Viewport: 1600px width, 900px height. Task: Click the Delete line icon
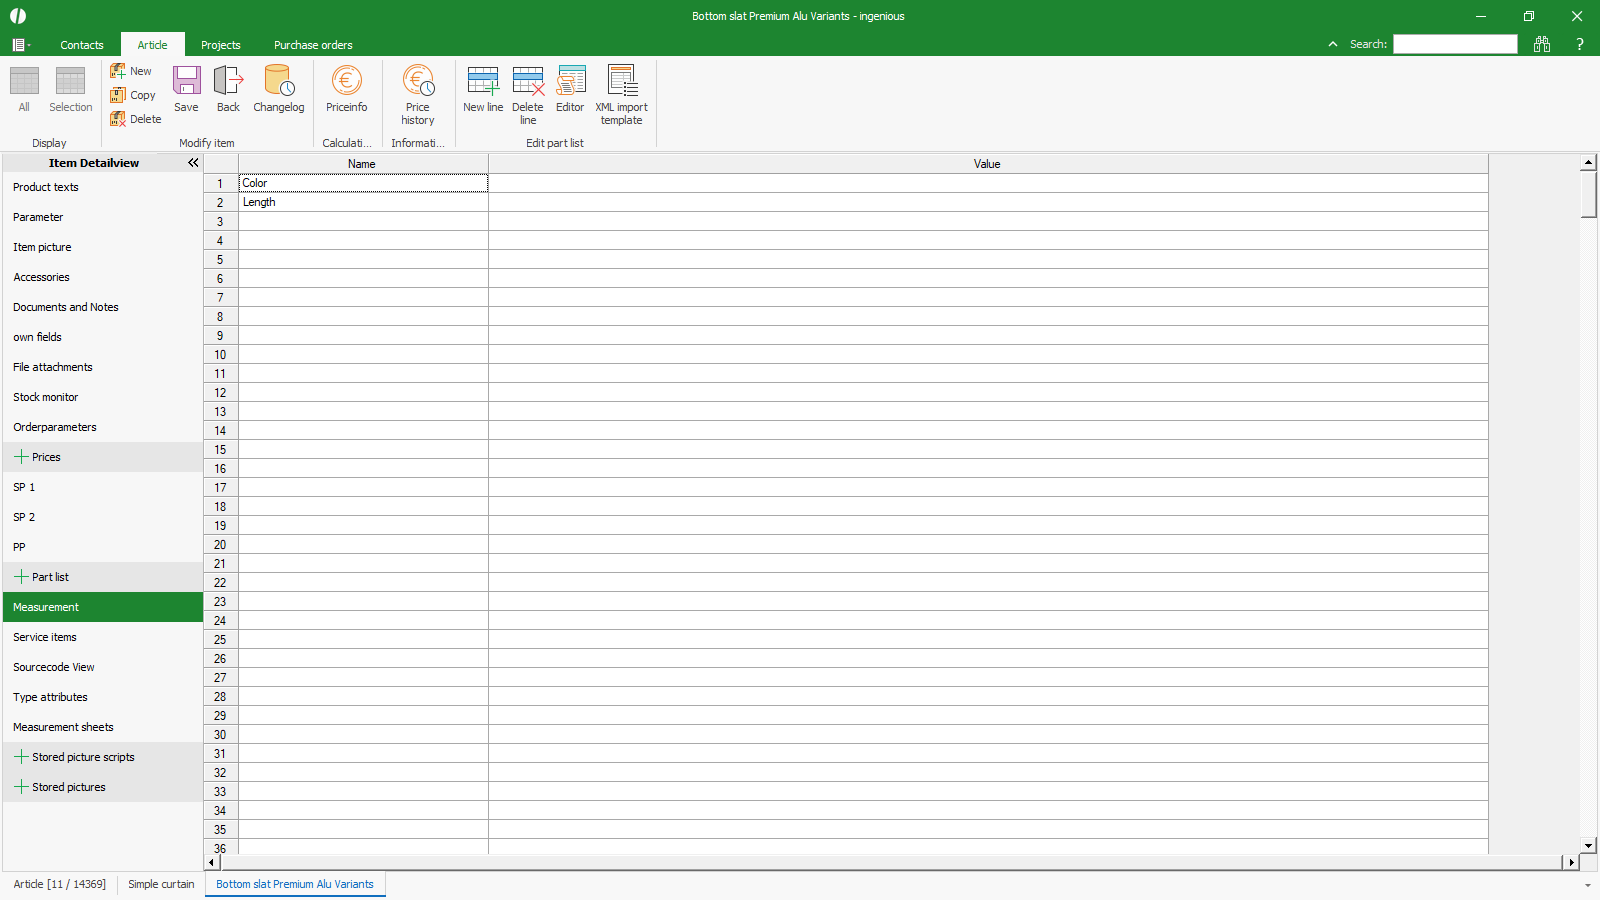(528, 94)
